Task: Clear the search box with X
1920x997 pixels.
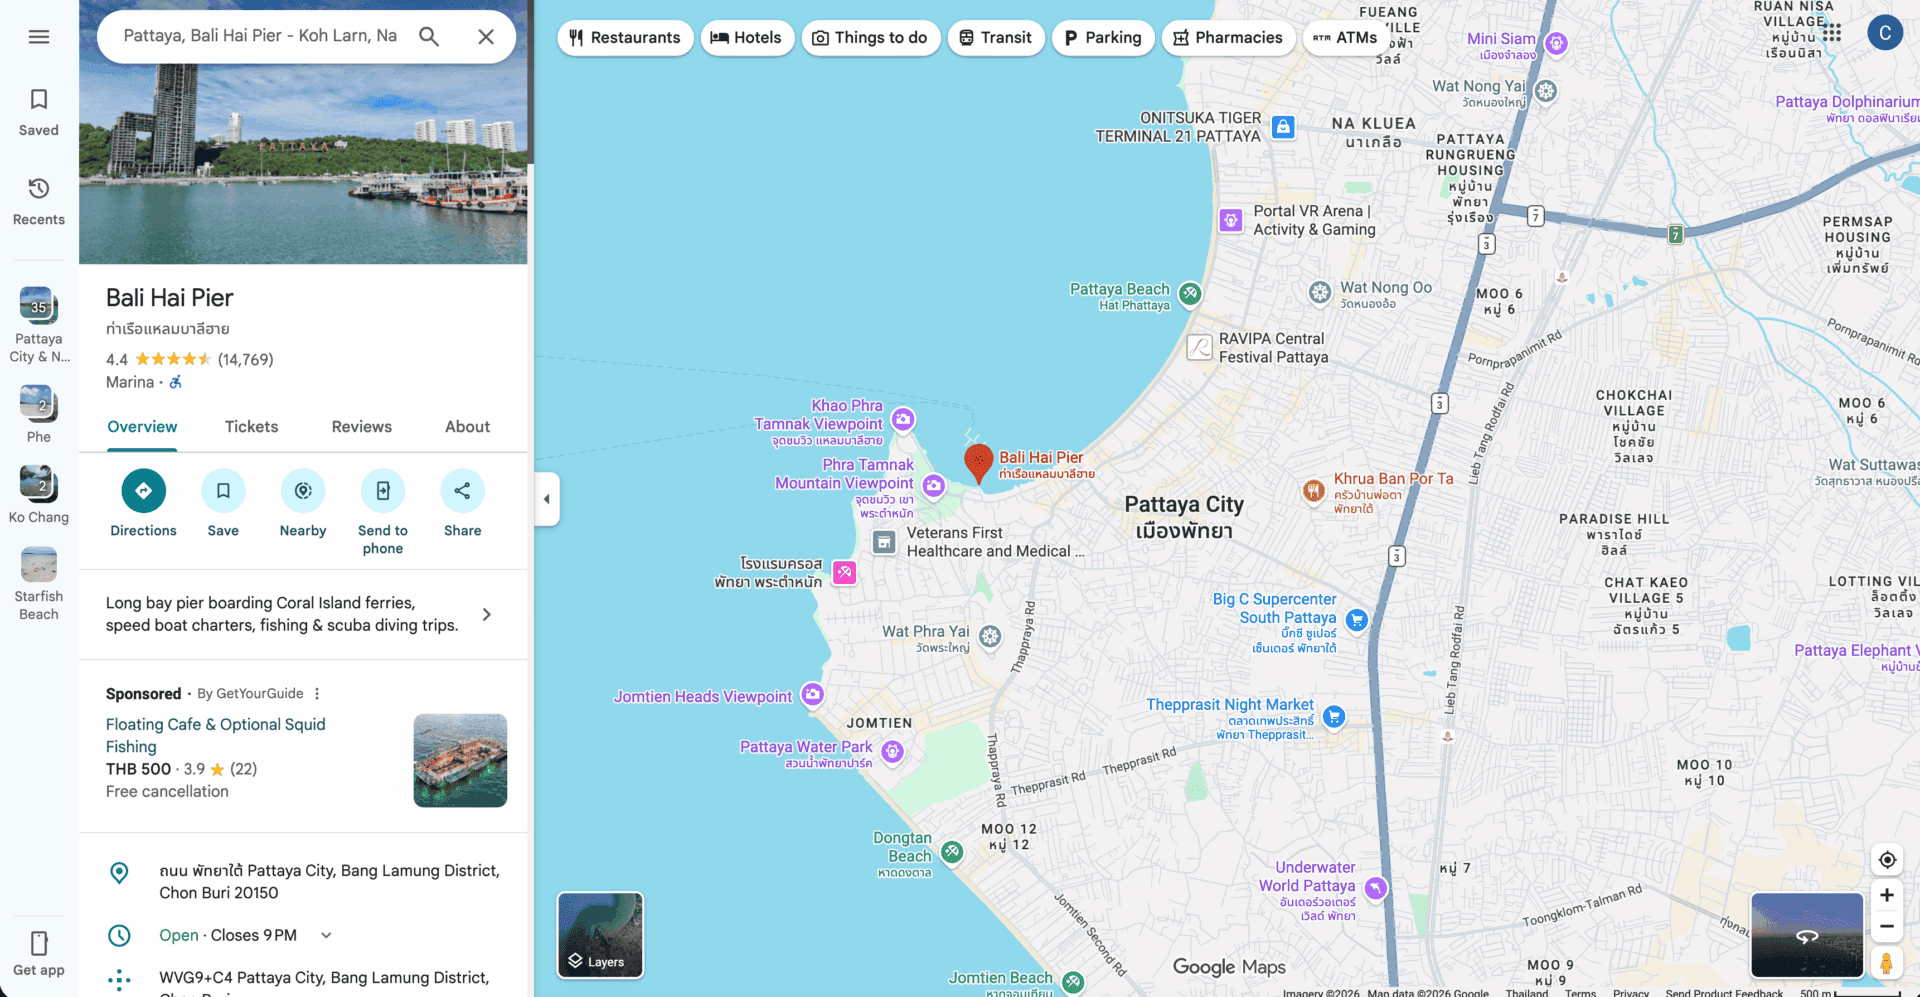Action: click(x=486, y=37)
